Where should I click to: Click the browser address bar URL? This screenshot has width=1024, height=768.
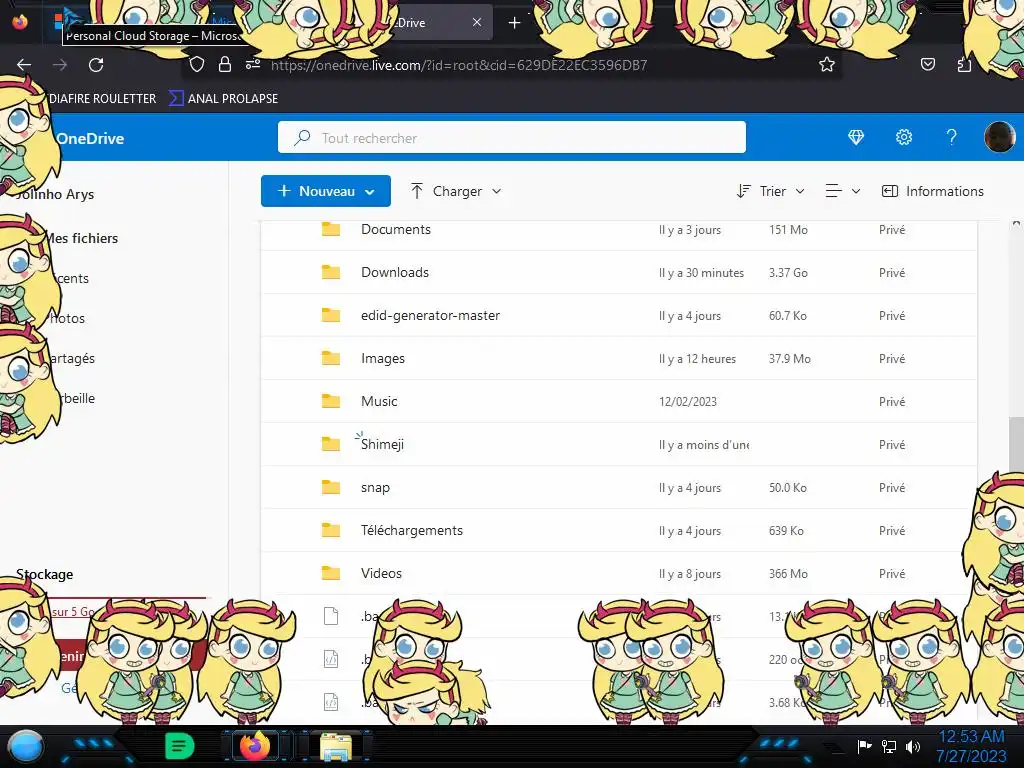point(458,65)
